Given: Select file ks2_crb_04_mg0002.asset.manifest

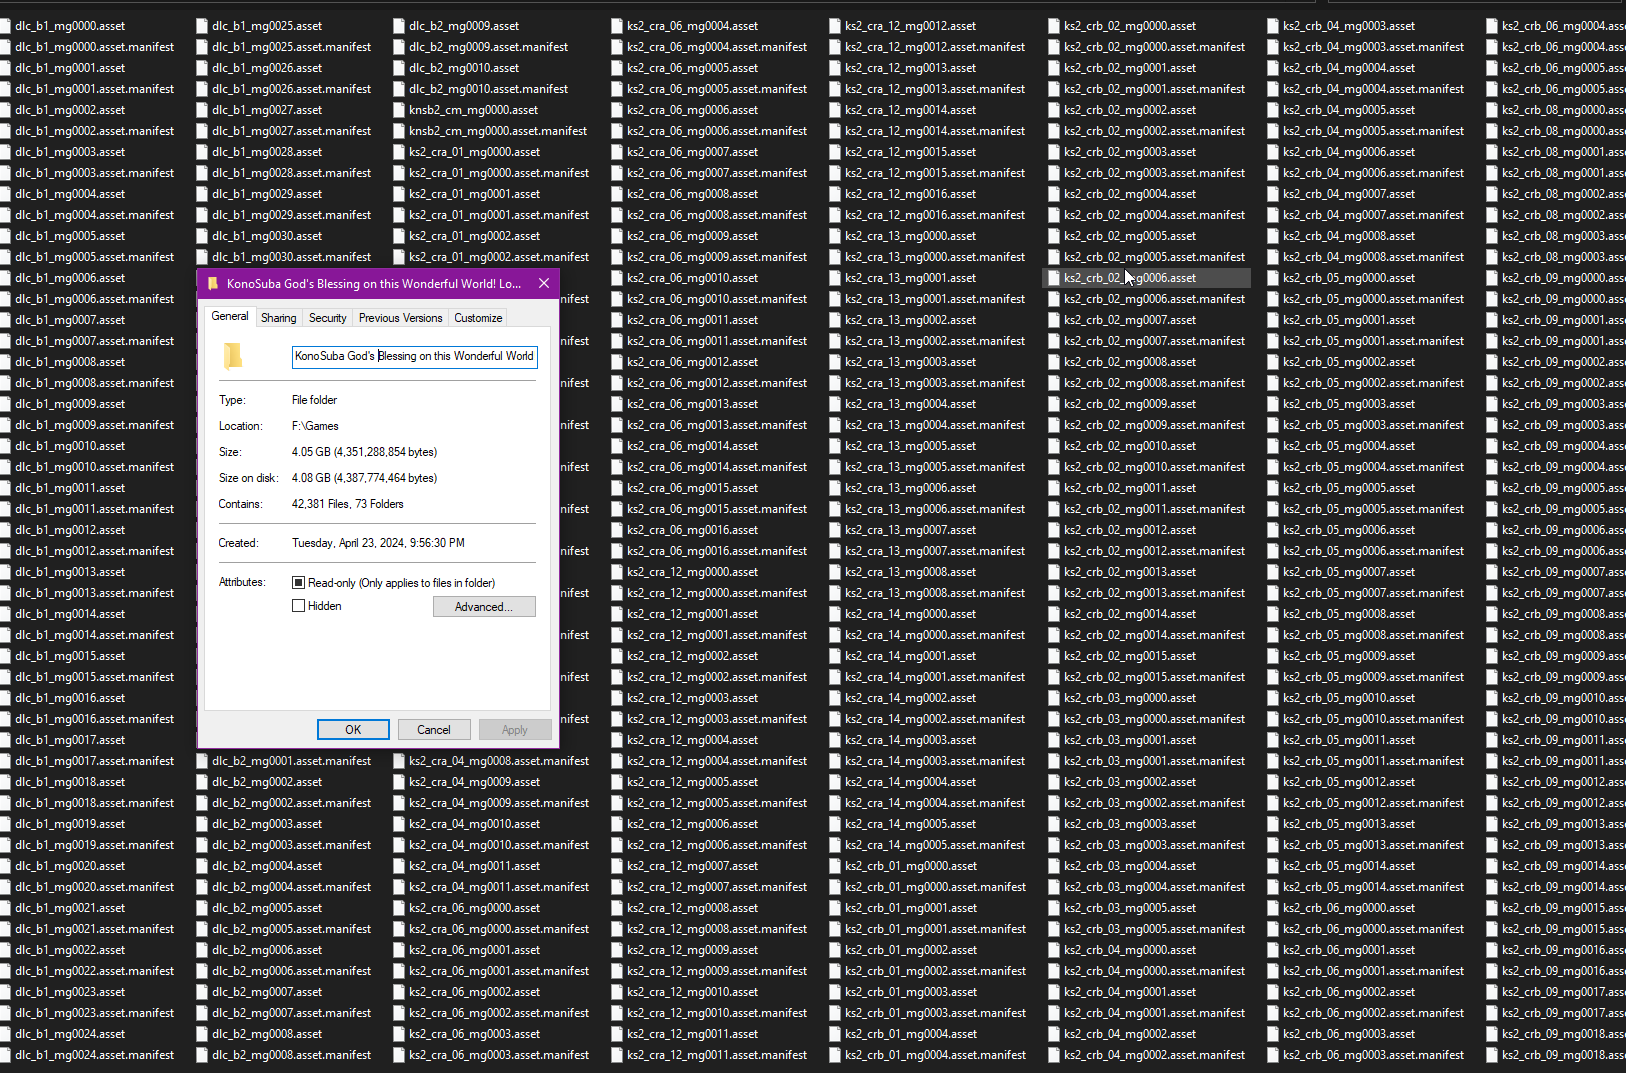Looking at the screenshot, I should (x=1154, y=1055).
